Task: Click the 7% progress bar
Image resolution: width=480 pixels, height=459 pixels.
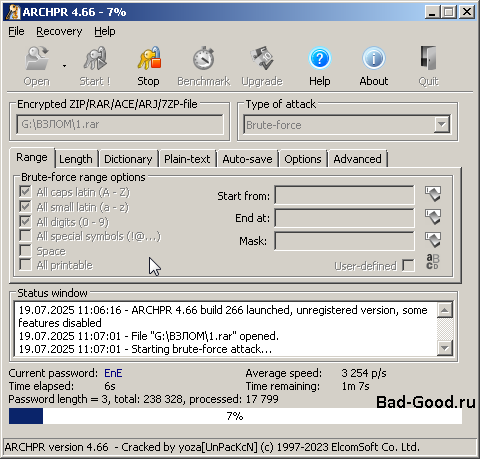Action: tap(235, 416)
